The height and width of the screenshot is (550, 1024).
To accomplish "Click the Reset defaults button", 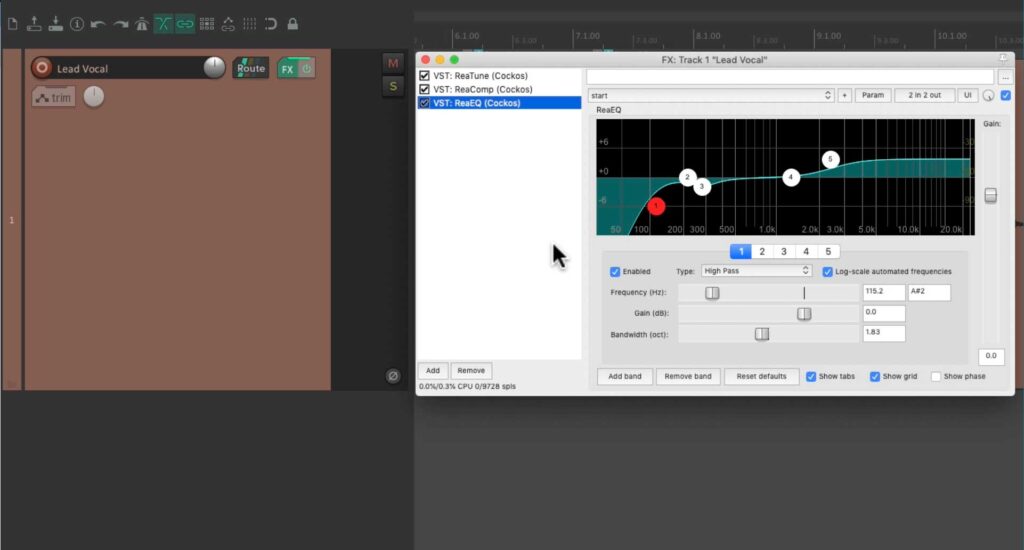I will (761, 377).
